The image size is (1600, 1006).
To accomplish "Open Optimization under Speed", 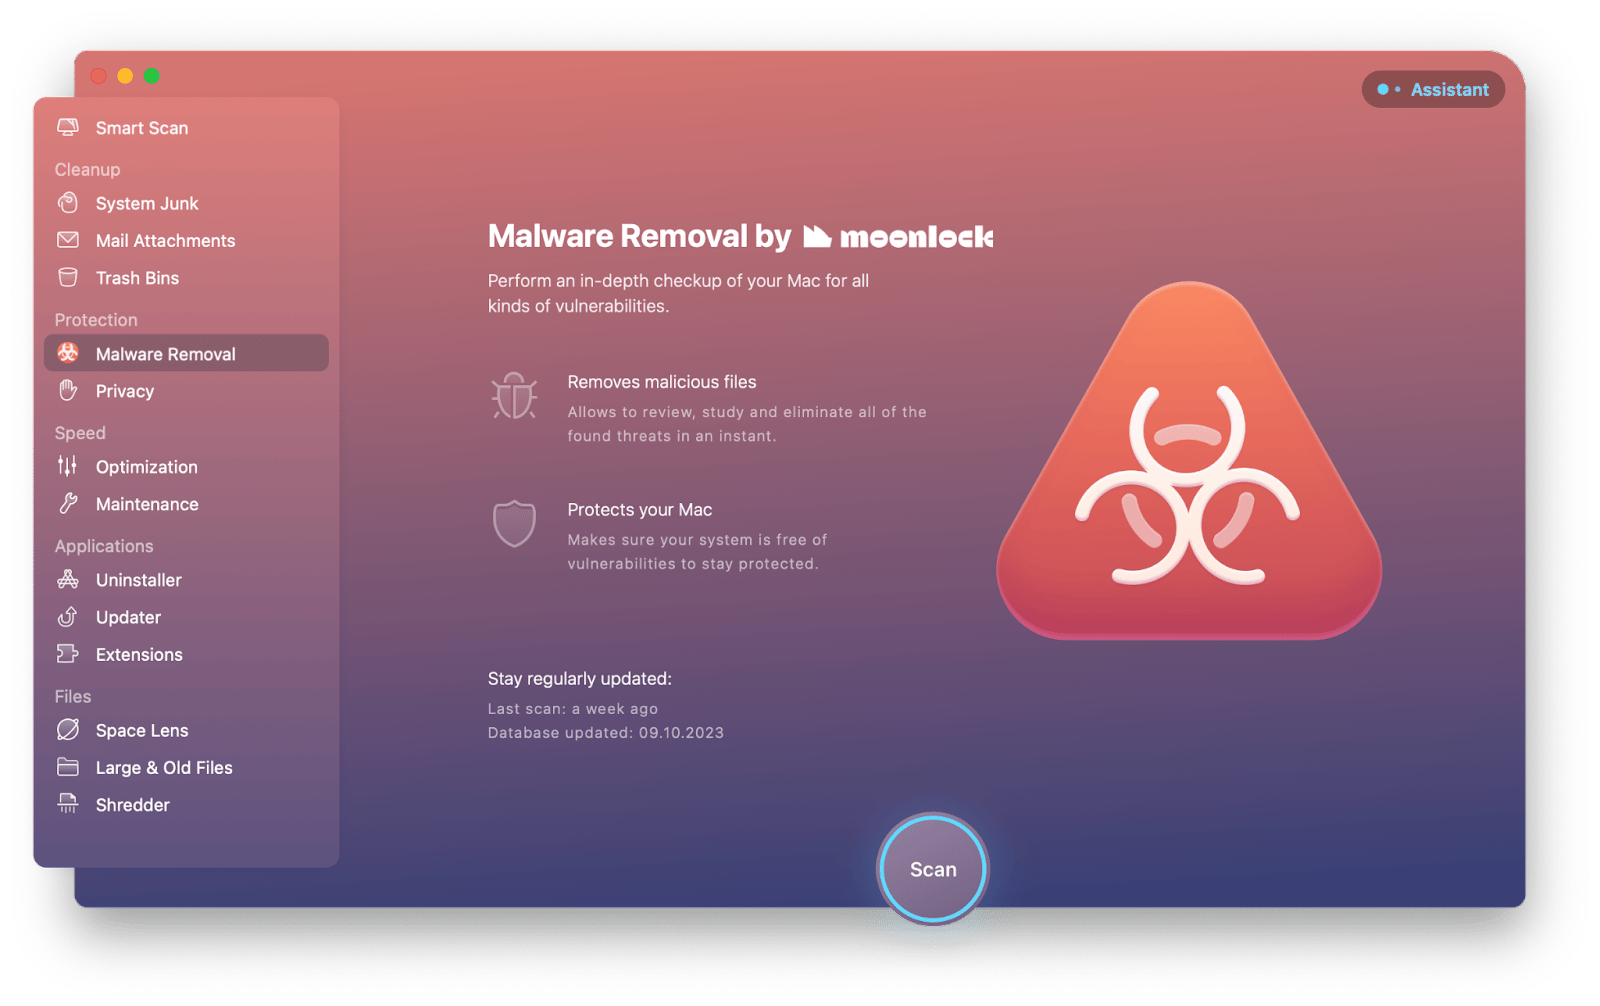I will point(186,467).
